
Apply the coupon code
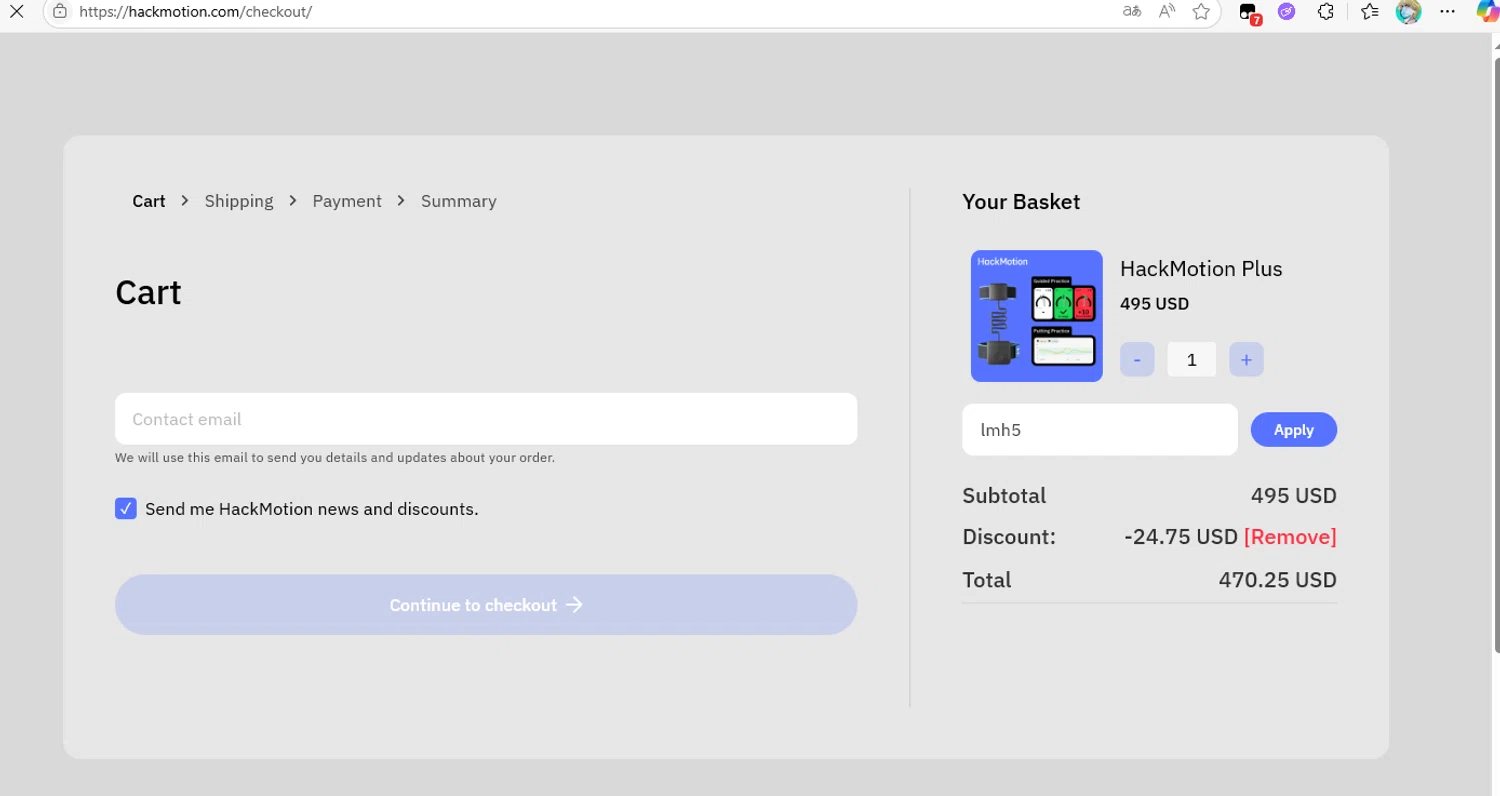click(x=1294, y=430)
